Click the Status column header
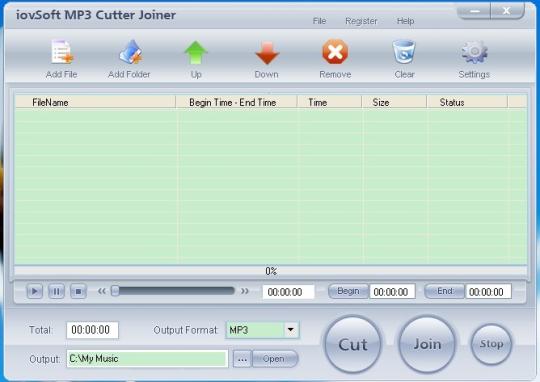Screen dimensions: 540x382 tap(467, 102)
